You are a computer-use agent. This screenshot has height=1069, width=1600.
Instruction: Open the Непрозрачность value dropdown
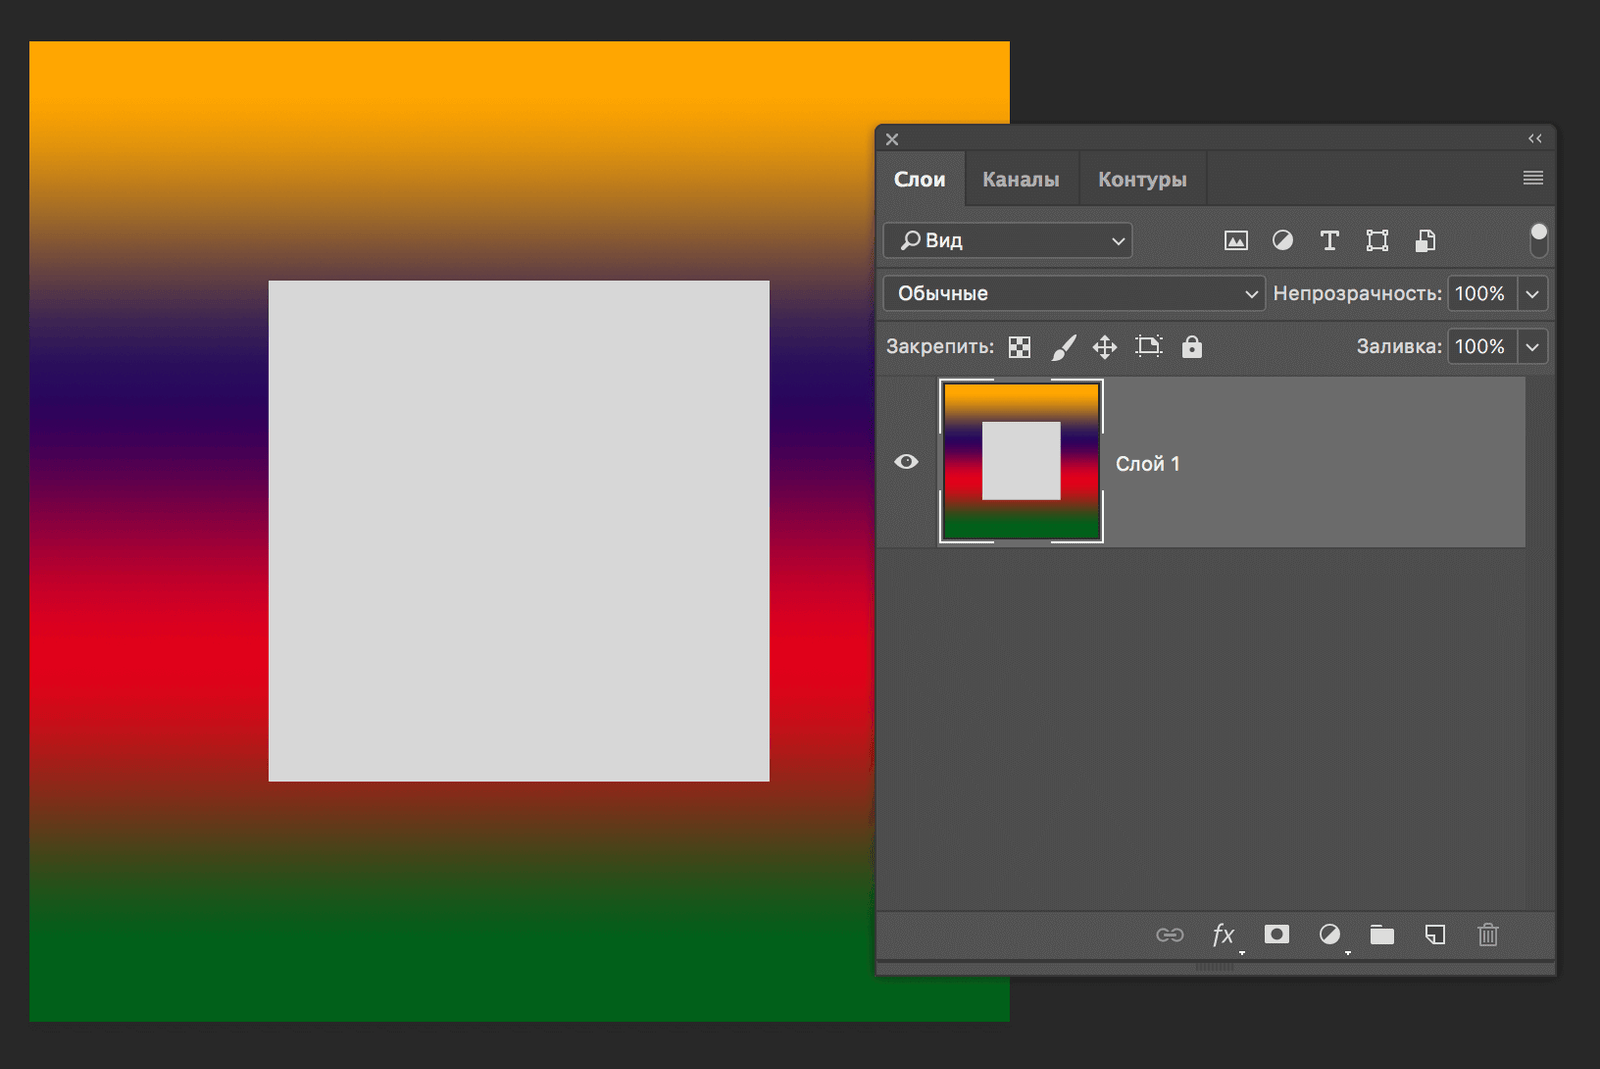click(1532, 293)
